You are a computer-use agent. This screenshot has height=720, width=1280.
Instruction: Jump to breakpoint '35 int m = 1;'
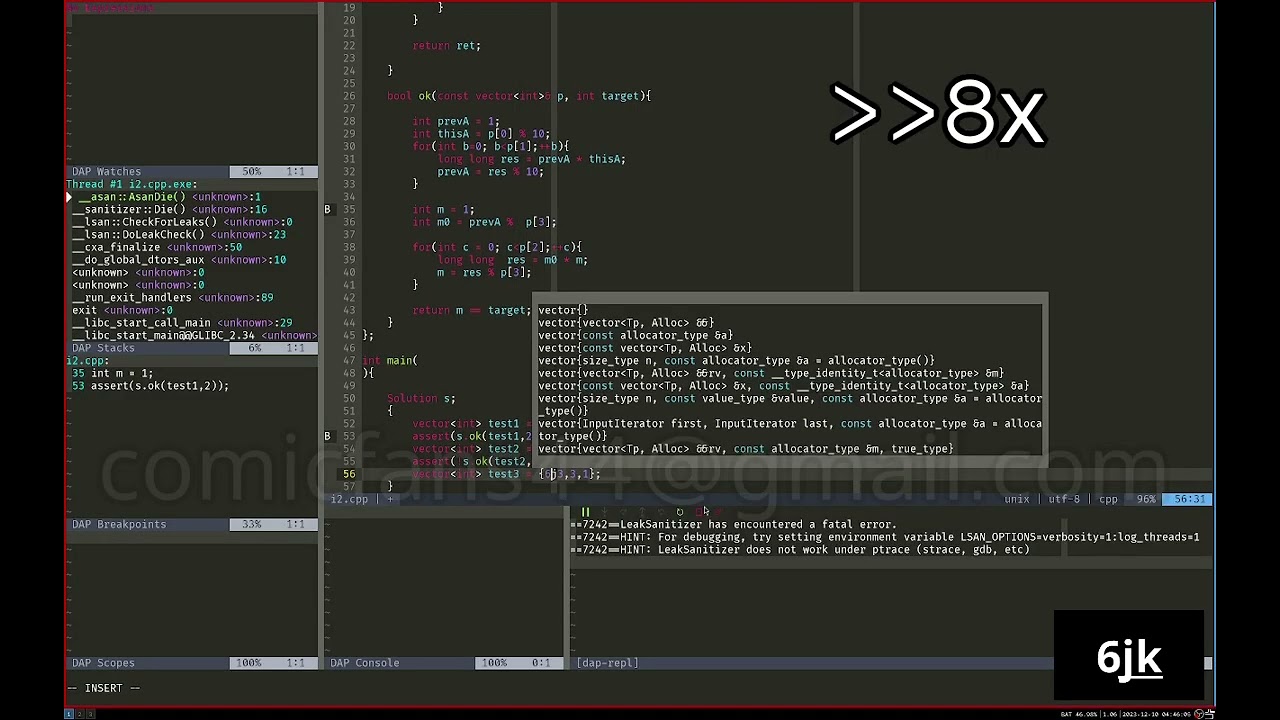[112, 373]
